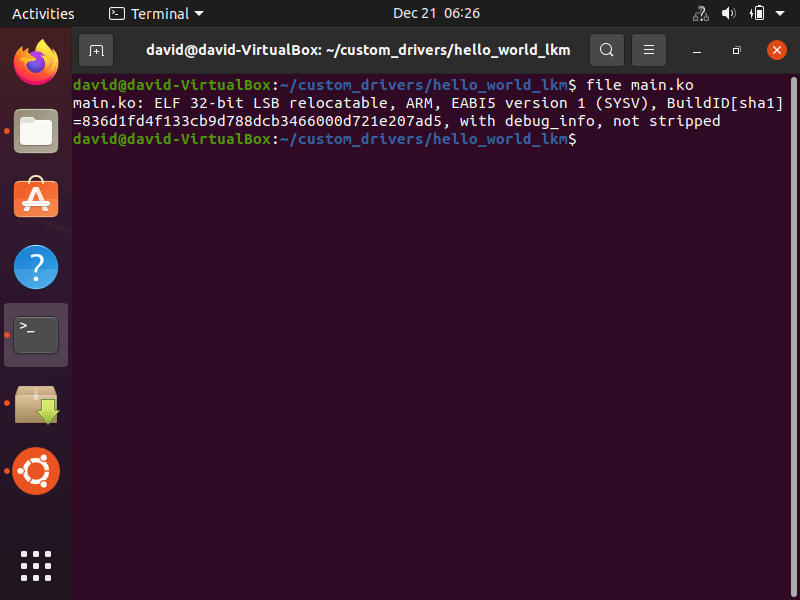Open Ubuntu Software from the dock
This screenshot has height=600, width=800.
coord(36,198)
